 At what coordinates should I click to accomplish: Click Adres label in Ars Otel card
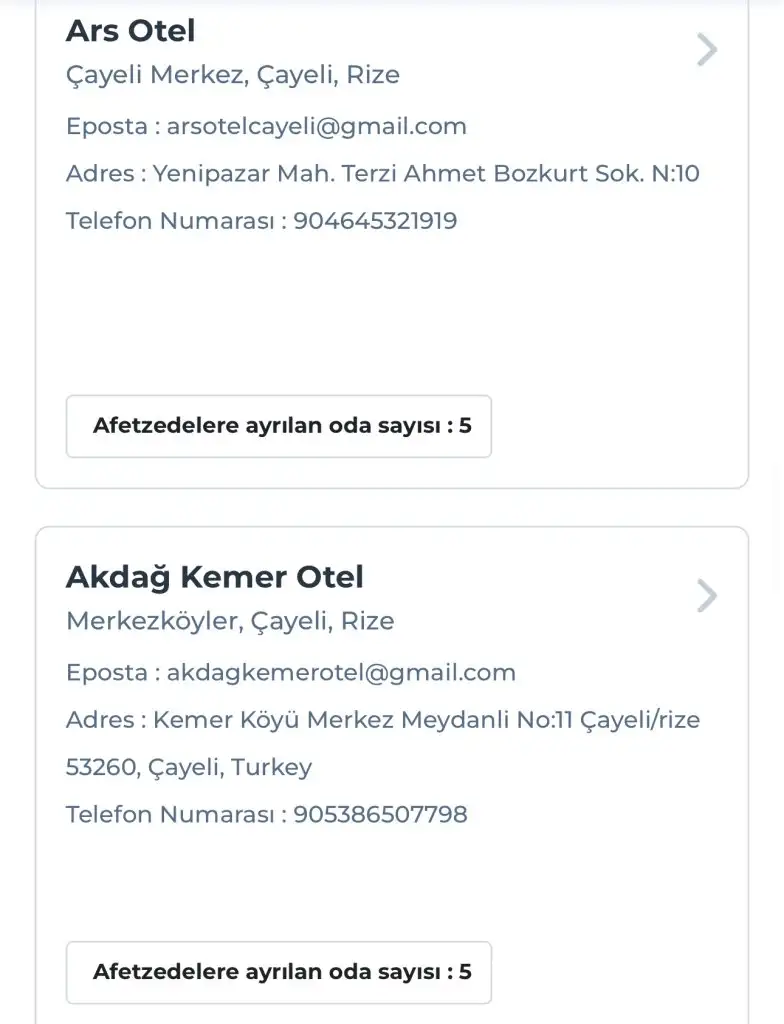[x=100, y=174]
